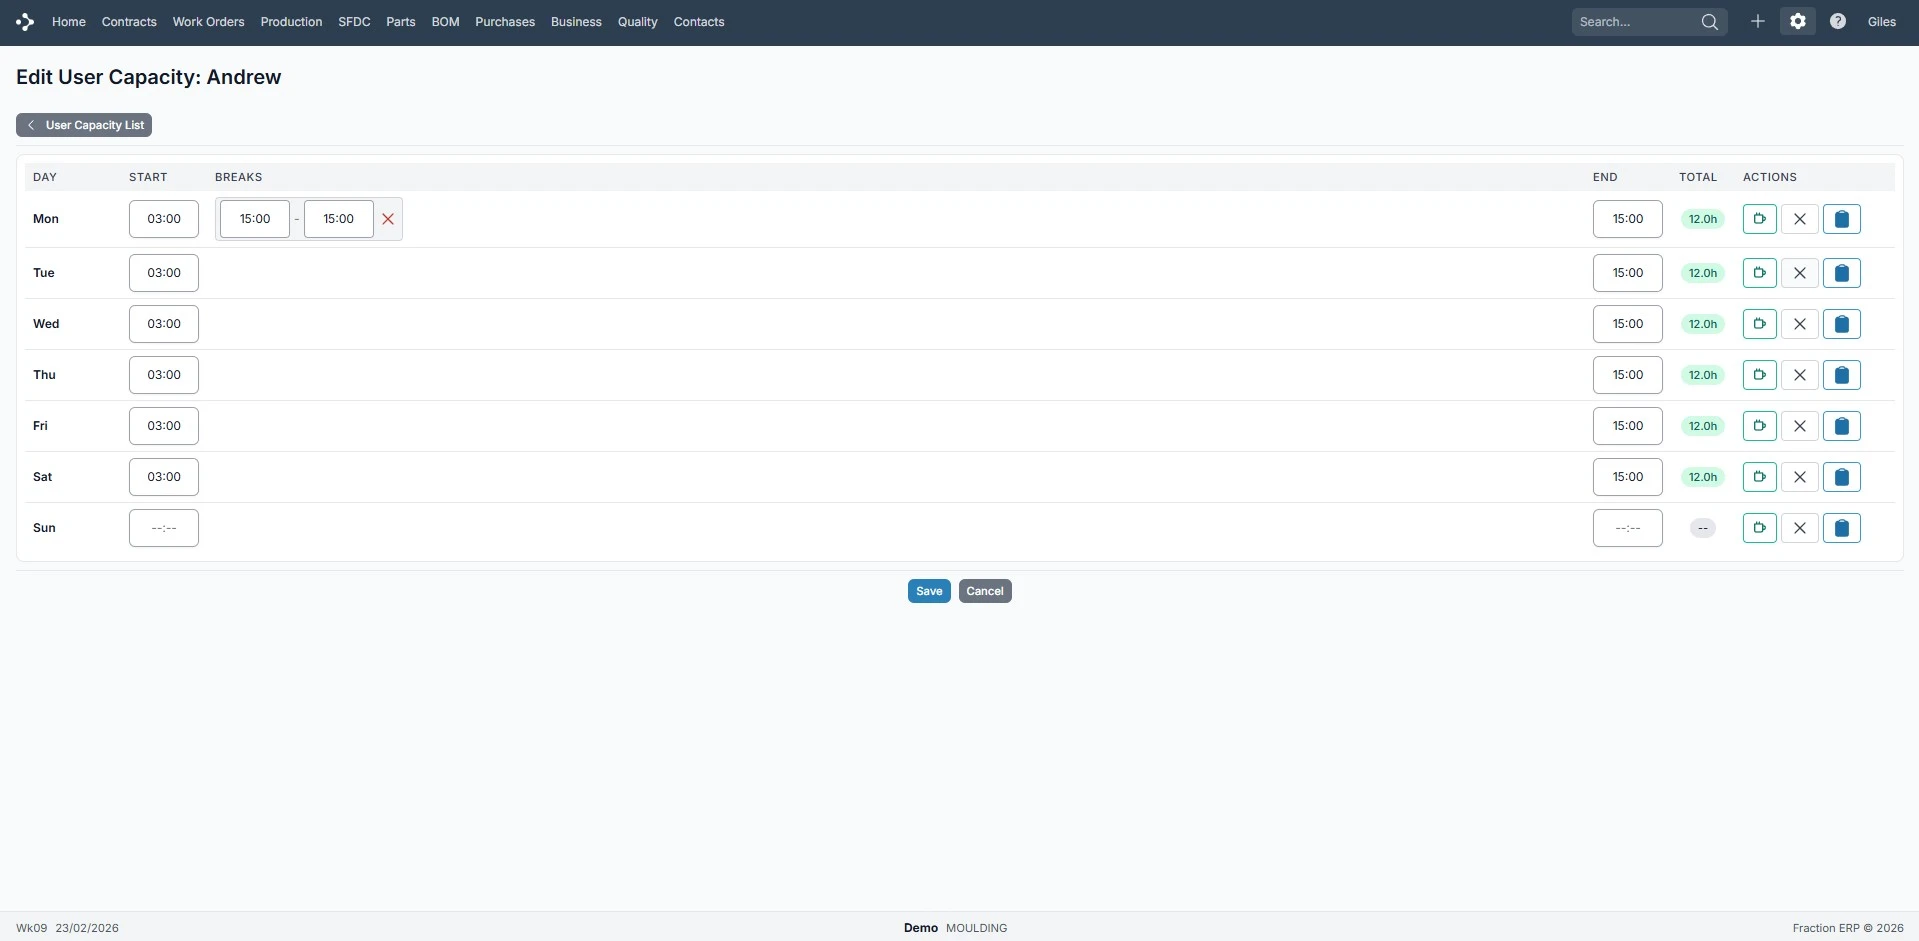Open the settings gear icon

[x=1798, y=20]
